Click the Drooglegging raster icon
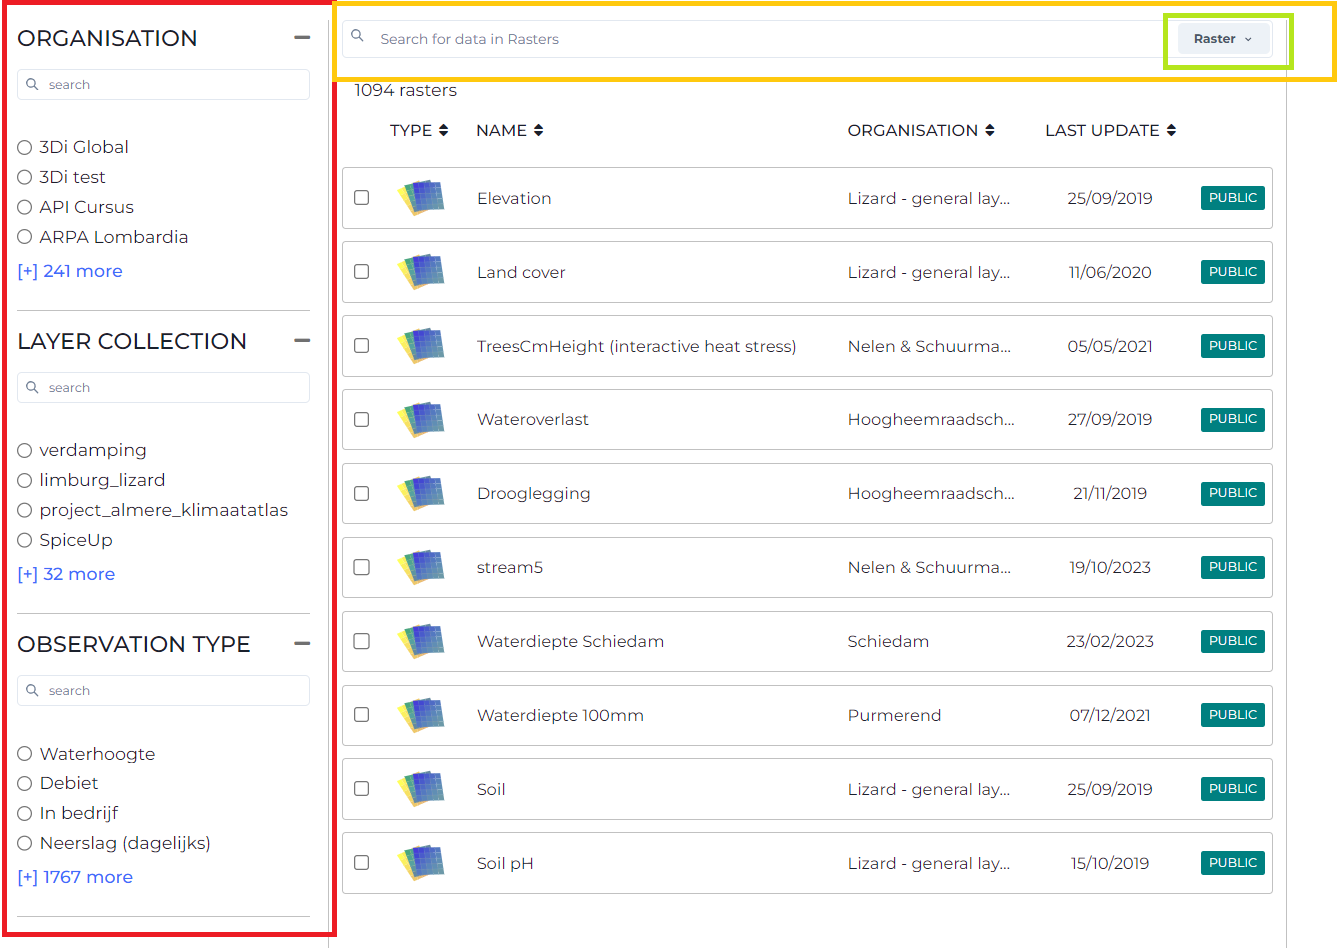Image resolution: width=1341 pixels, height=948 pixels. click(421, 493)
